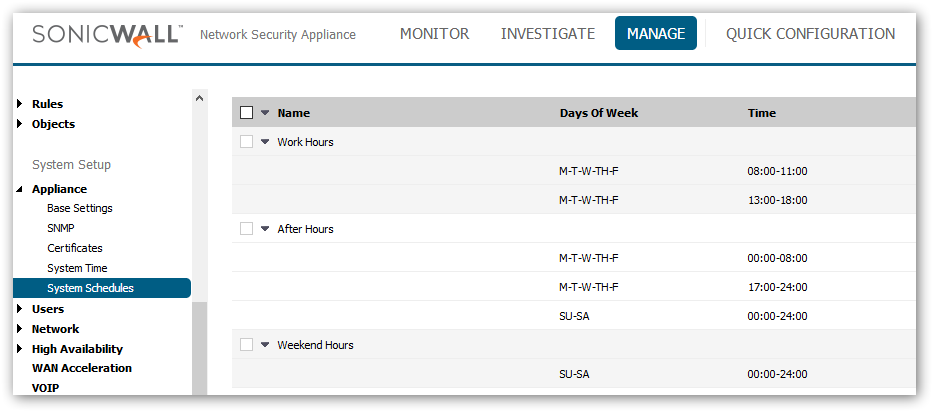Tick the Weekend Hours schedule checkbox
This screenshot has width=933, height=412.
click(x=246, y=345)
